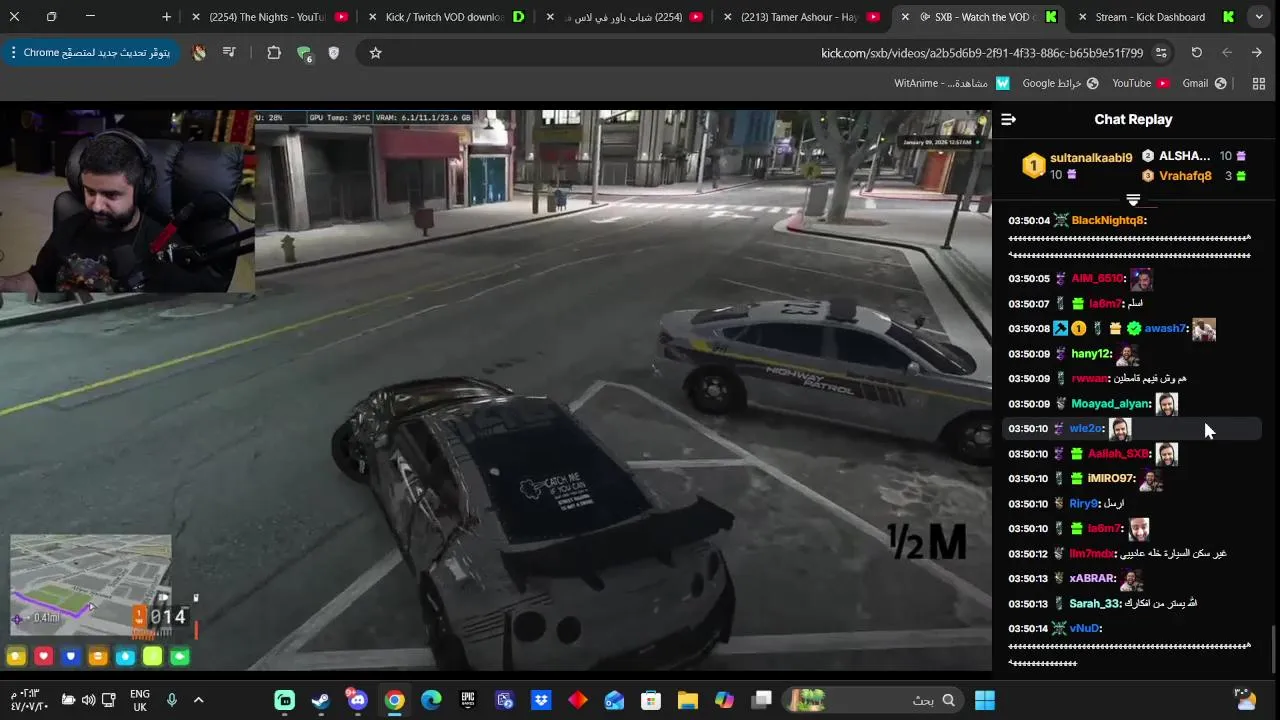Click the kick.com URL address bar
The width and height of the screenshot is (1280, 720).
[982, 52]
